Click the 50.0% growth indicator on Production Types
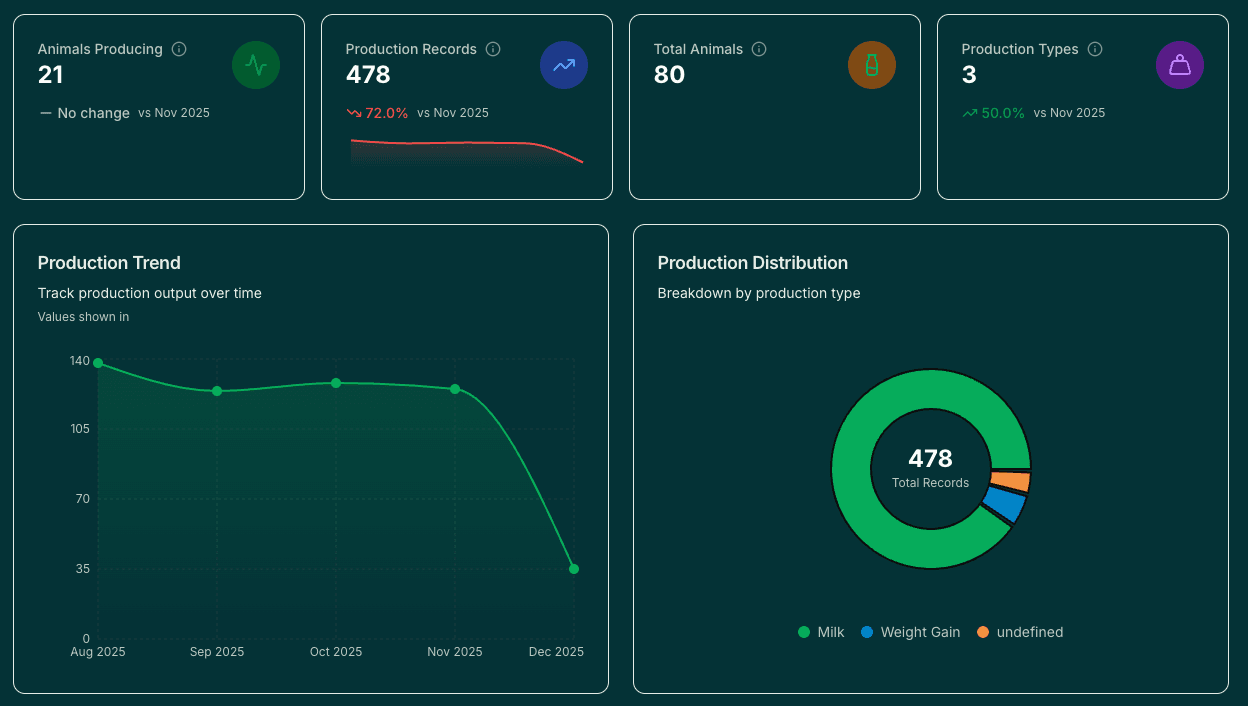The width and height of the screenshot is (1248, 706). (992, 112)
